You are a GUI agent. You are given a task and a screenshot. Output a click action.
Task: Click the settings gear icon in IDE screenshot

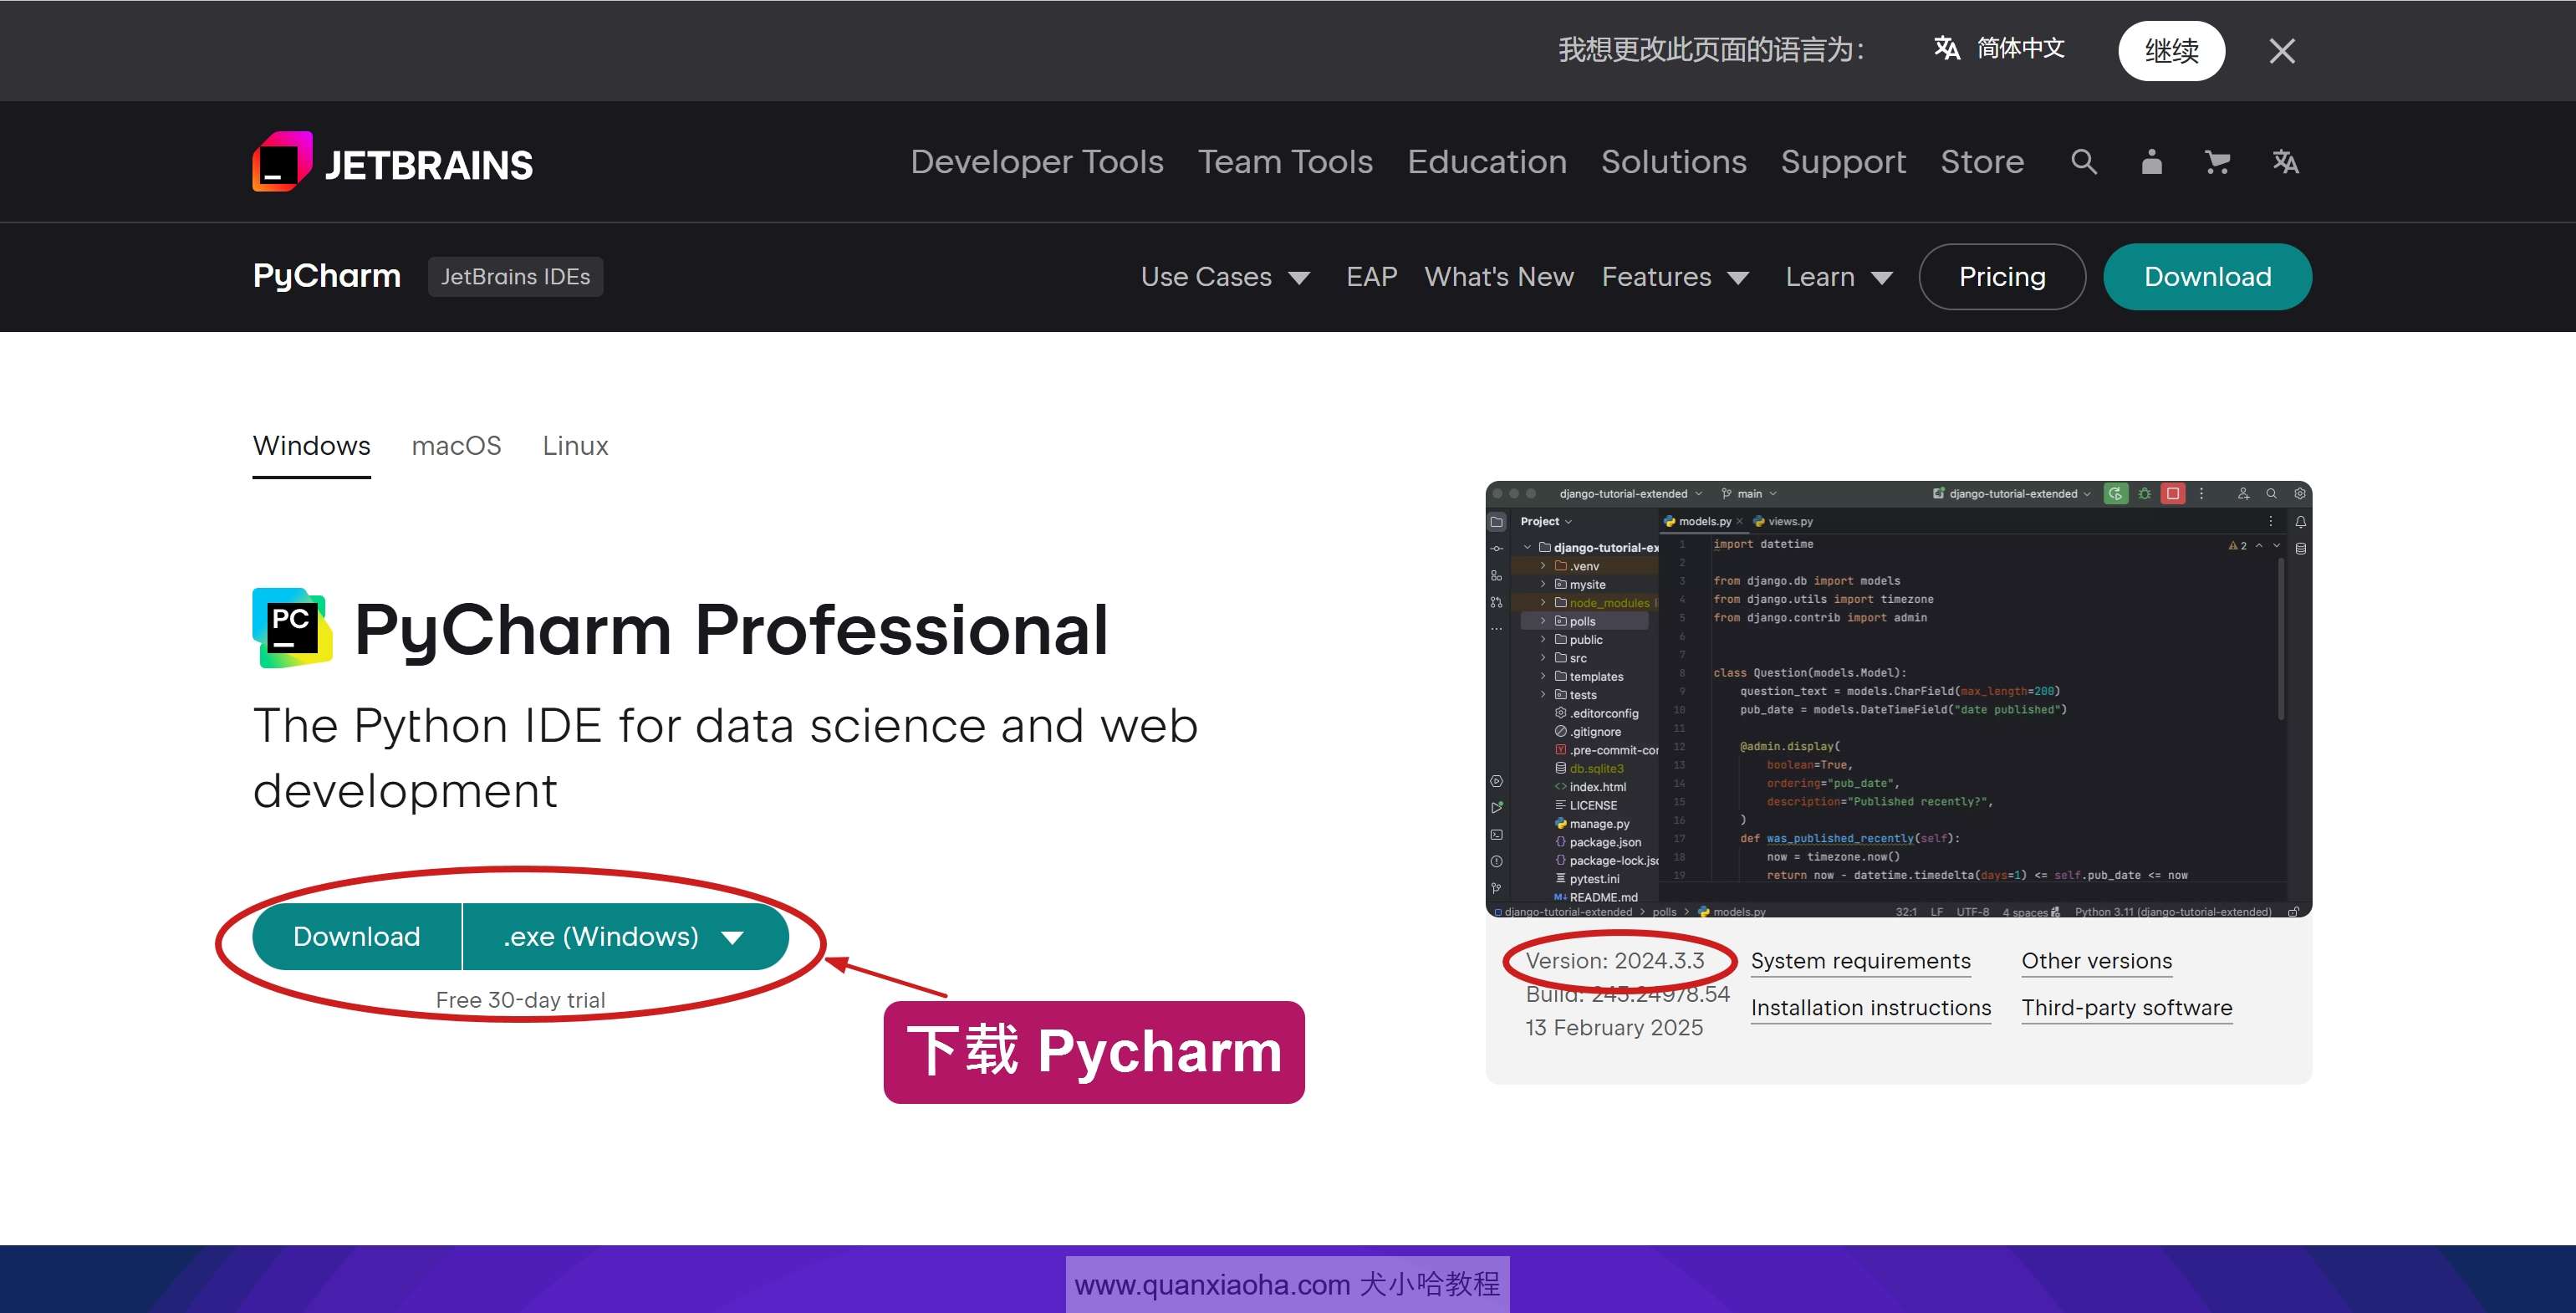(2299, 494)
